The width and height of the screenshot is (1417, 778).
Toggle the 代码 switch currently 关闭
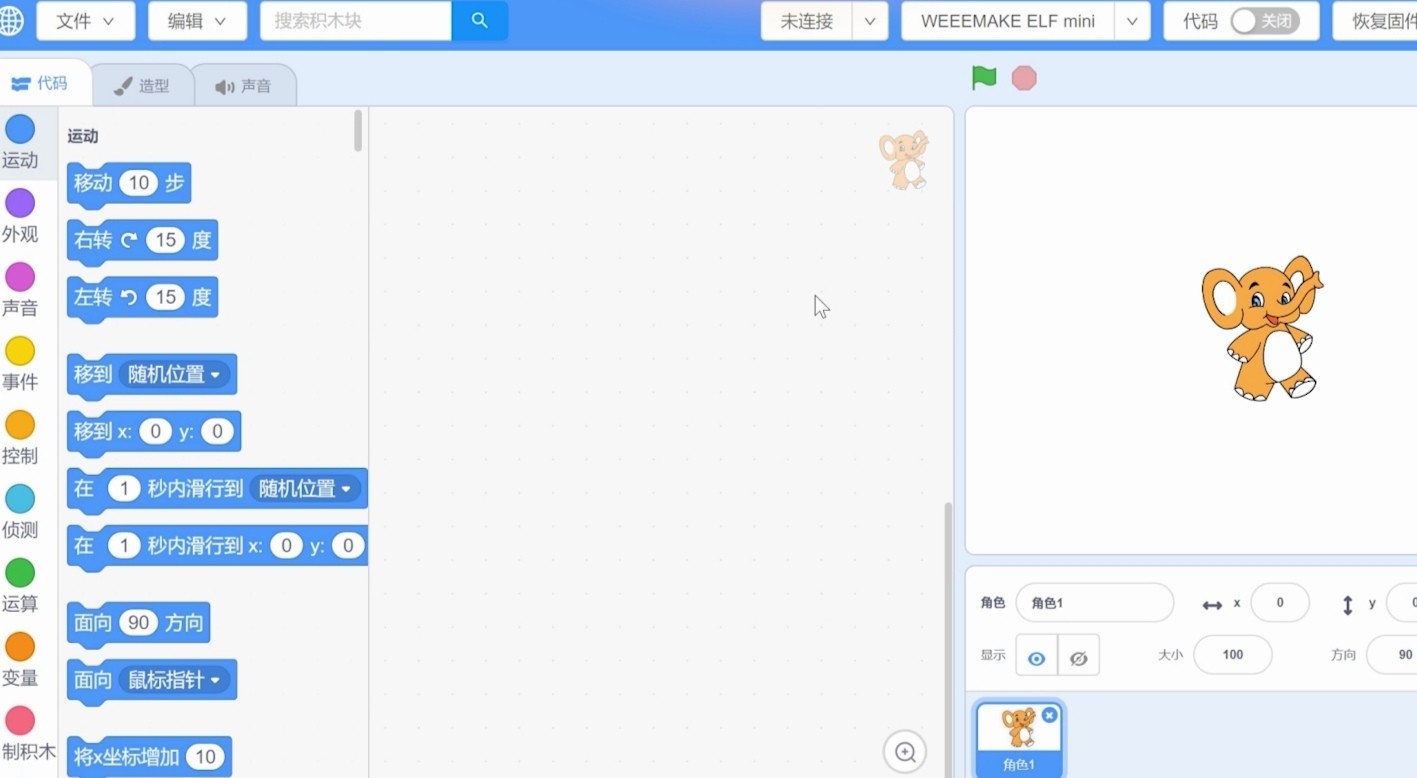pos(1265,21)
